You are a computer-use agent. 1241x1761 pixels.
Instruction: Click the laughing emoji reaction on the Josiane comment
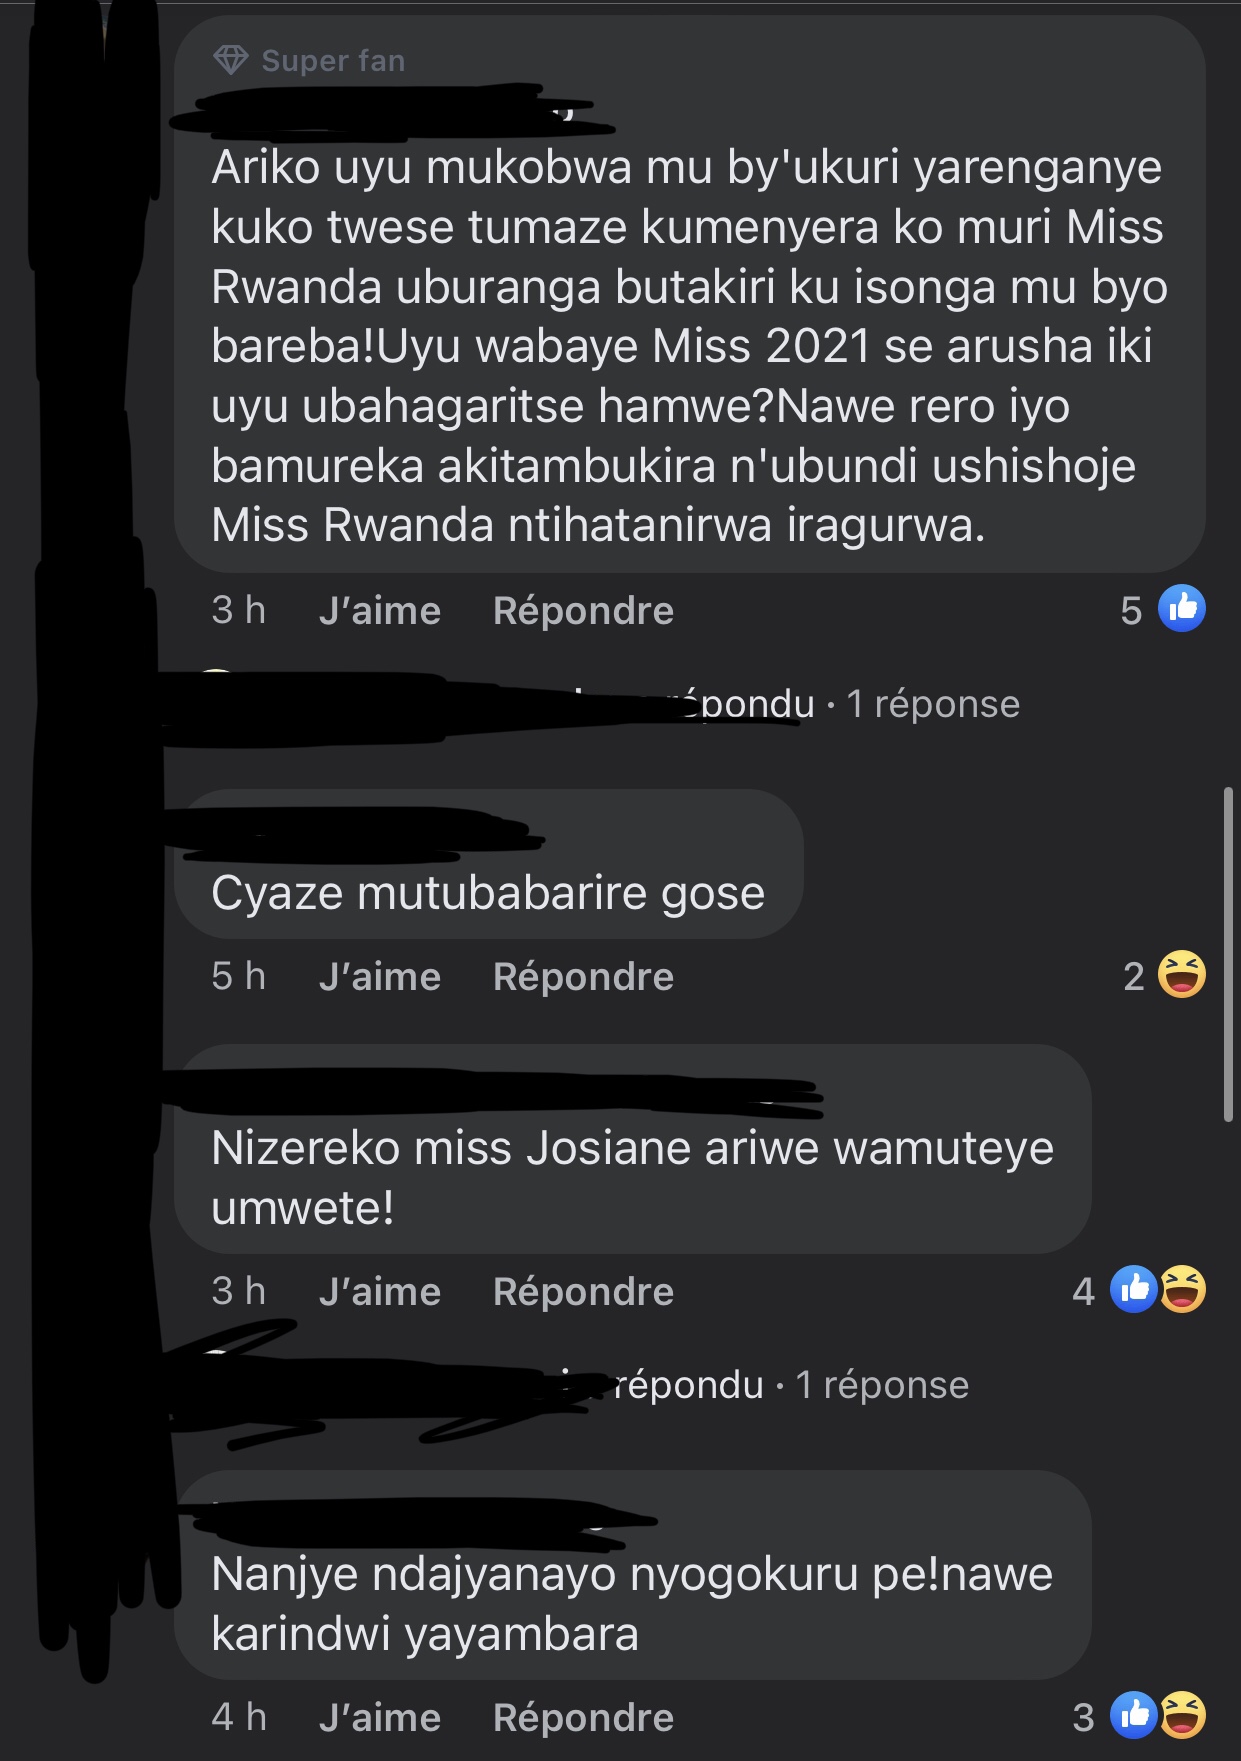pos(1183,1290)
